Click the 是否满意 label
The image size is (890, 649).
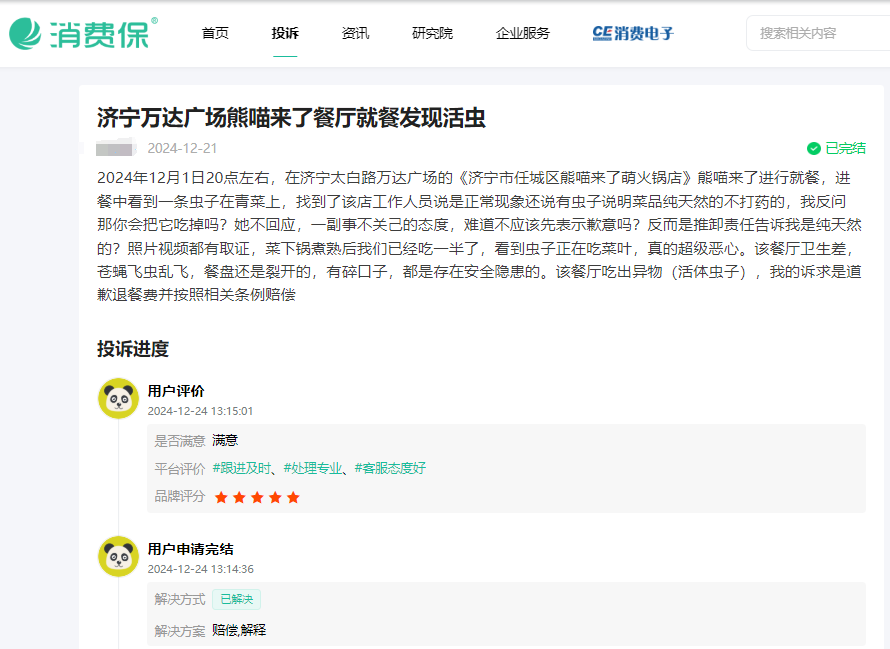pos(180,441)
